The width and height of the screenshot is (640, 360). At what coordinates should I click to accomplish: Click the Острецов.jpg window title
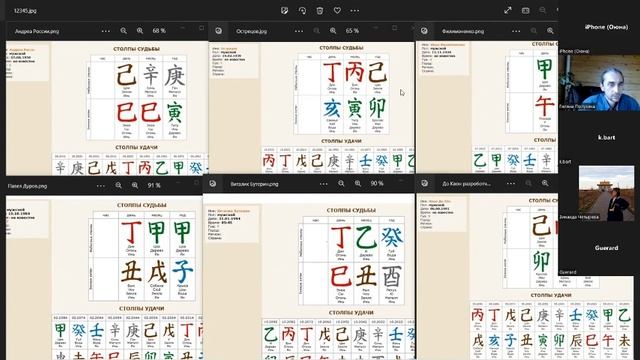[251, 31]
